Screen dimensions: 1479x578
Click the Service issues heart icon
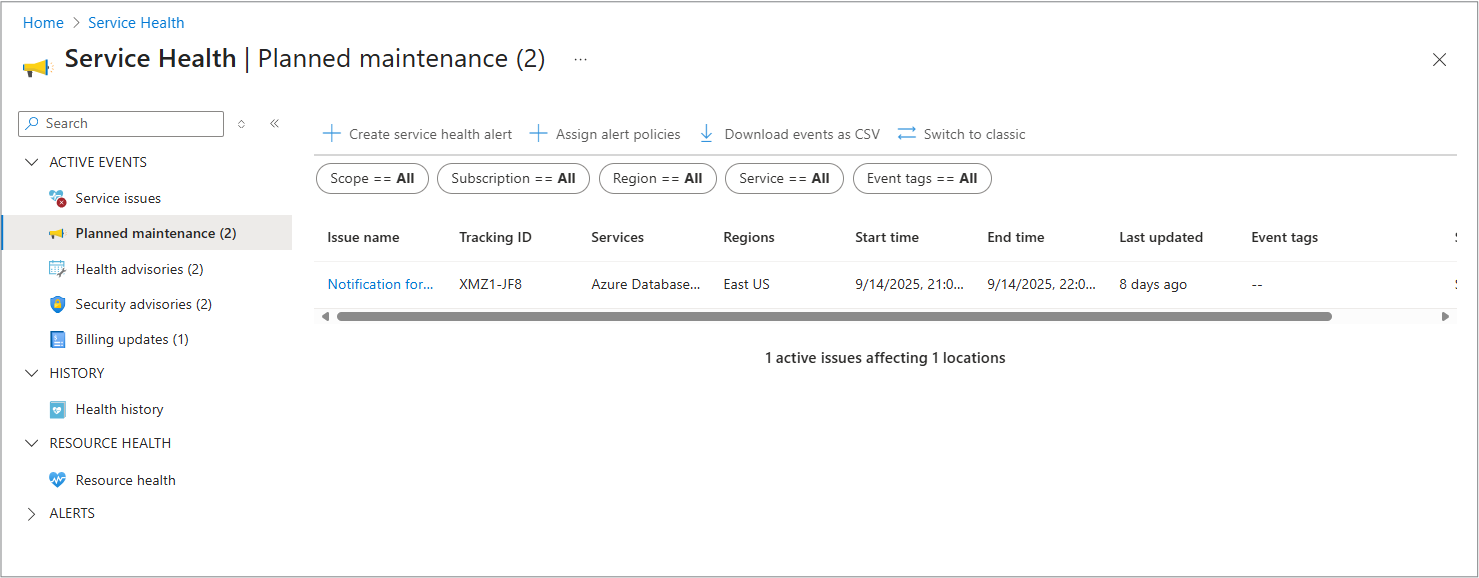(x=57, y=198)
